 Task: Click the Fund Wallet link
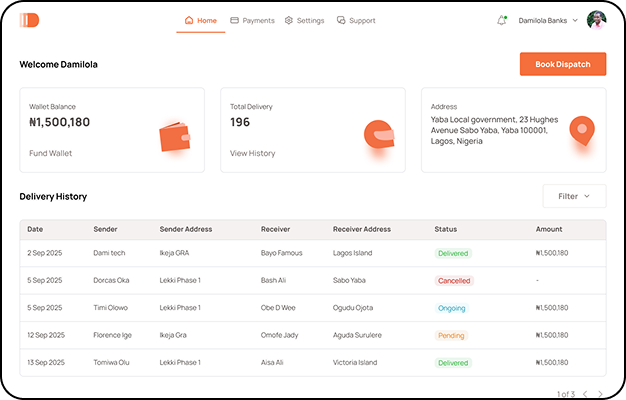pos(51,153)
